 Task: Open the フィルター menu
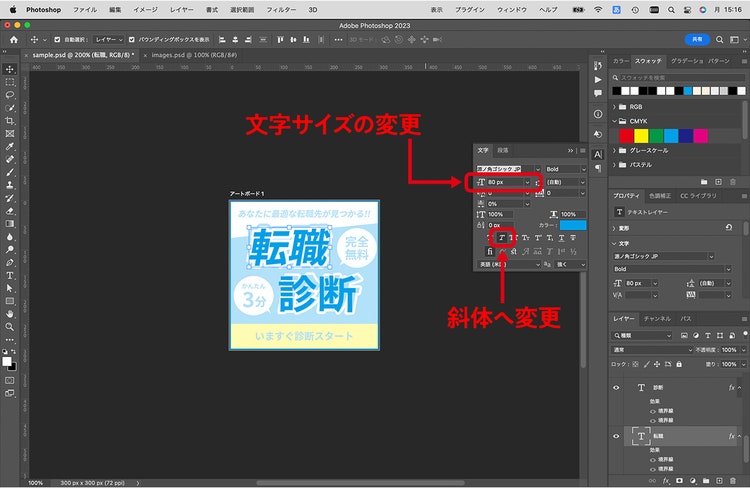click(x=281, y=10)
